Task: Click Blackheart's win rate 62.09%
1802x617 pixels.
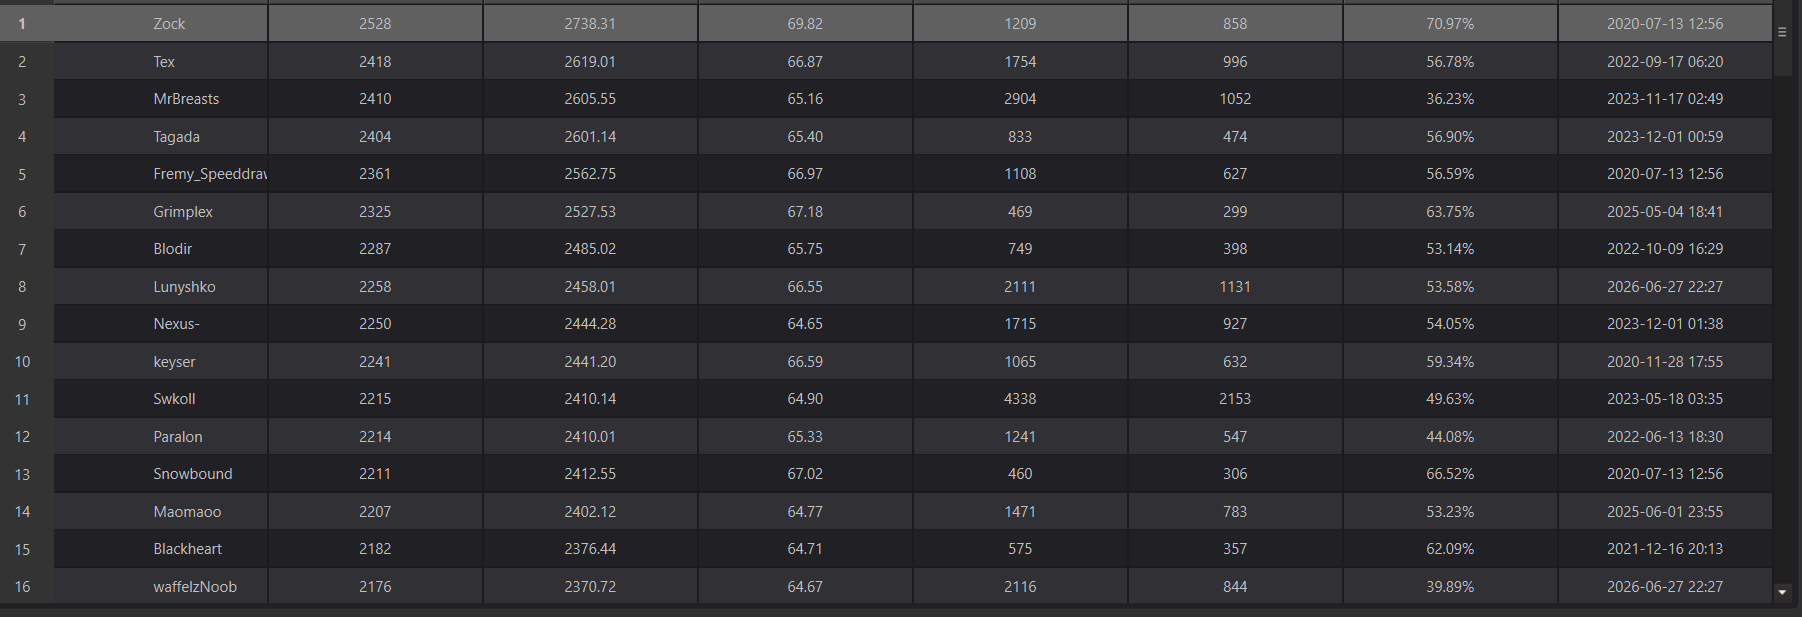Action: pos(1450,549)
